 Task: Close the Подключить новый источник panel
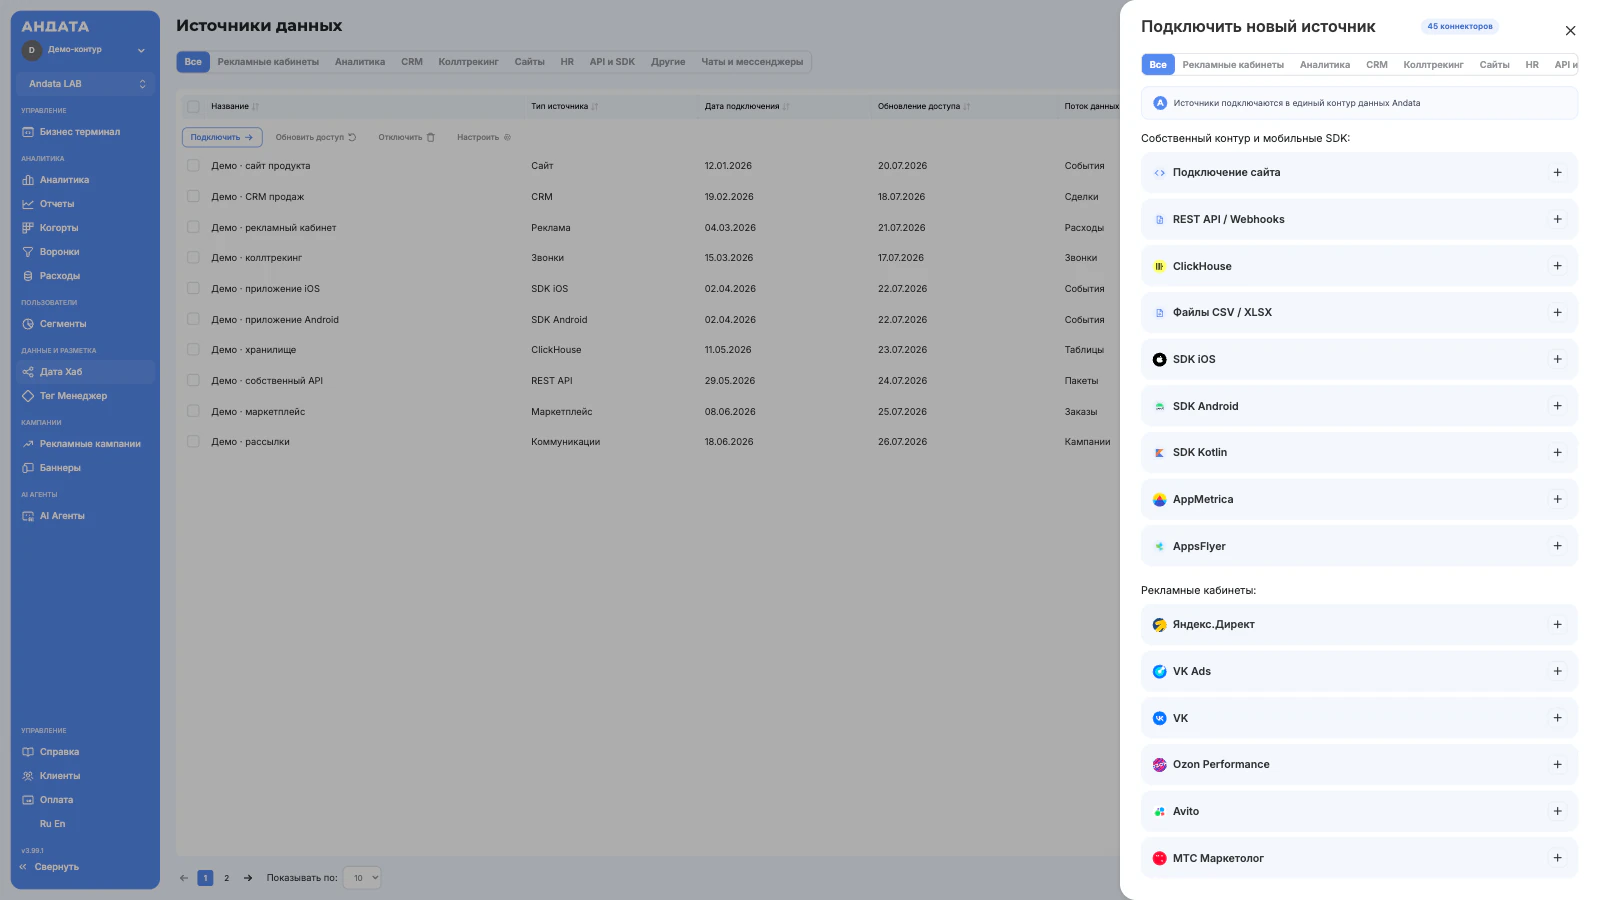(1570, 31)
